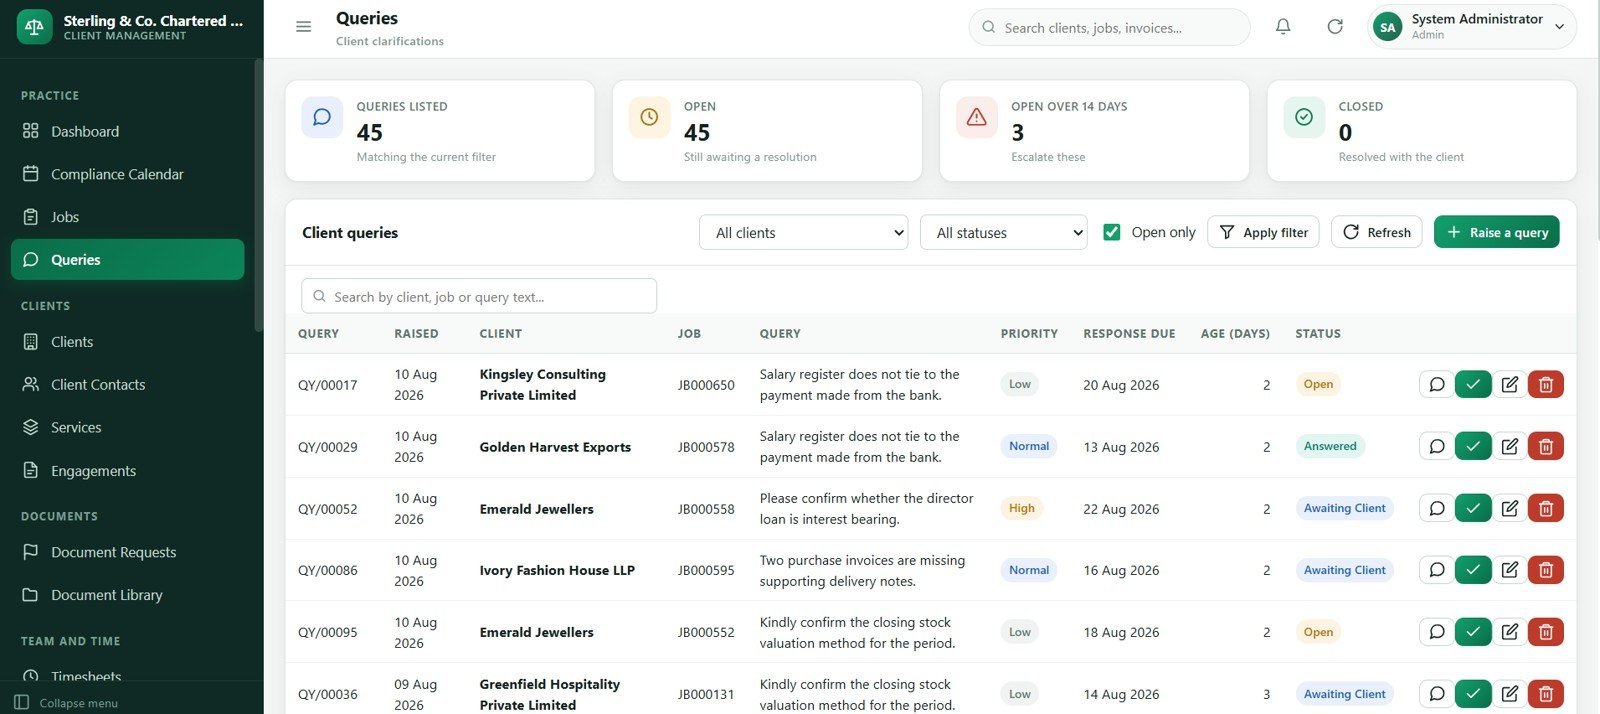1600x714 pixels.
Task: Toggle the hamburger menu icon
Action: coord(304,27)
